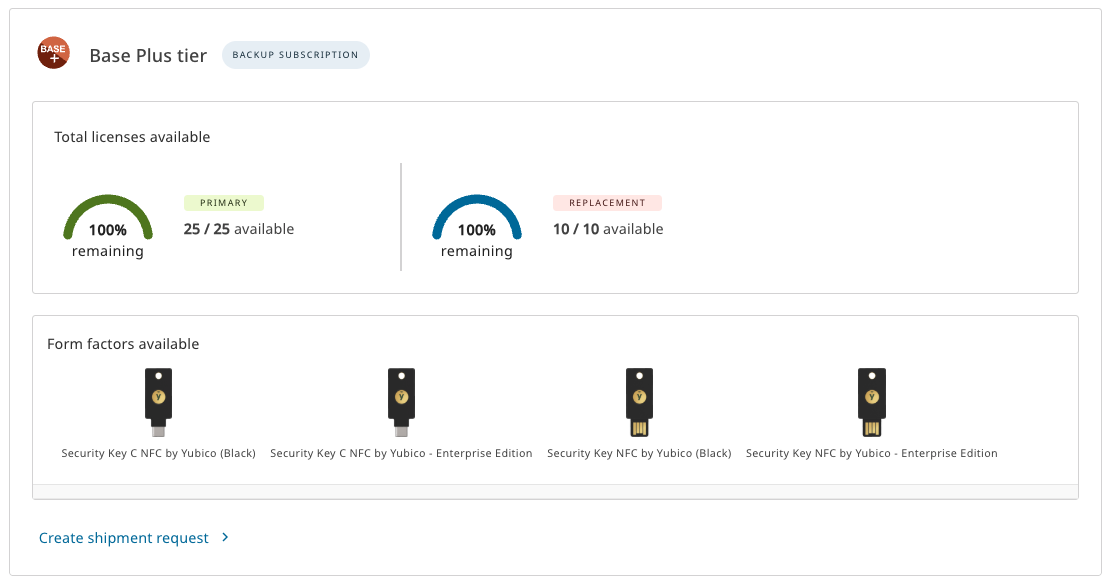Click the green primary licenses gauge
The height and width of the screenshot is (582, 1109).
[x=108, y=216]
